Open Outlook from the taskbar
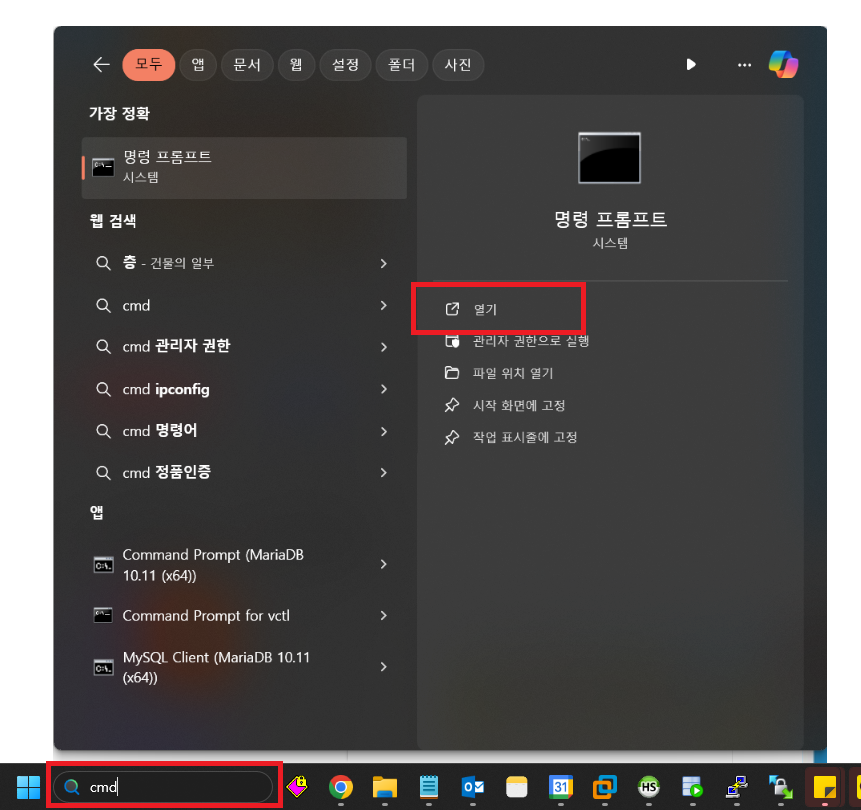The image size is (861, 810). 473,787
